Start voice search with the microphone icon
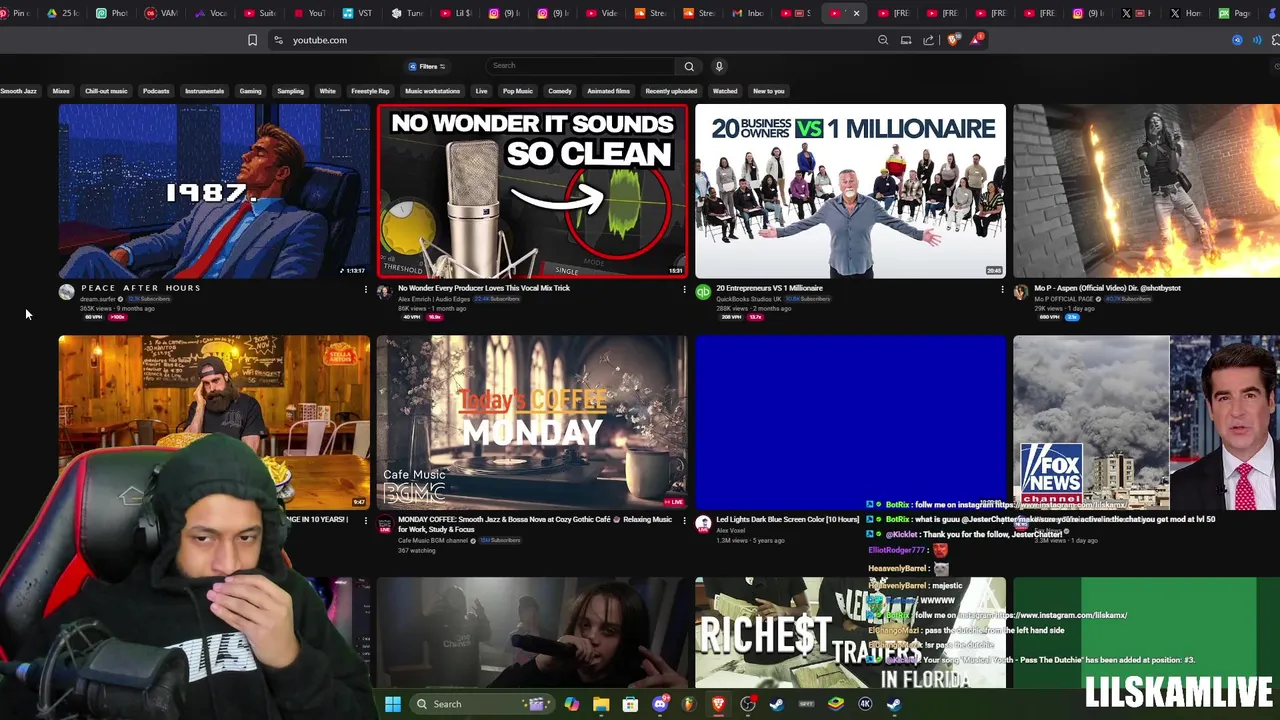 [x=718, y=66]
